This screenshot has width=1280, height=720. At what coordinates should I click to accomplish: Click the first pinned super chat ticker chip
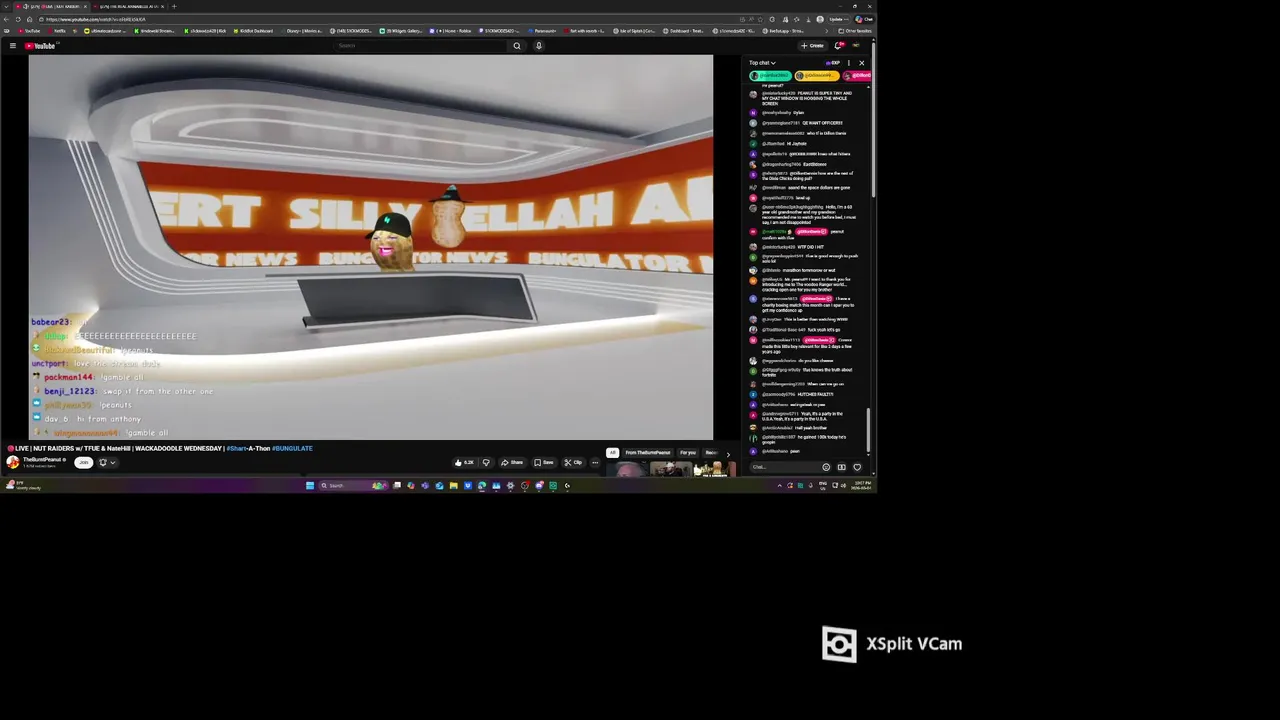pos(770,76)
